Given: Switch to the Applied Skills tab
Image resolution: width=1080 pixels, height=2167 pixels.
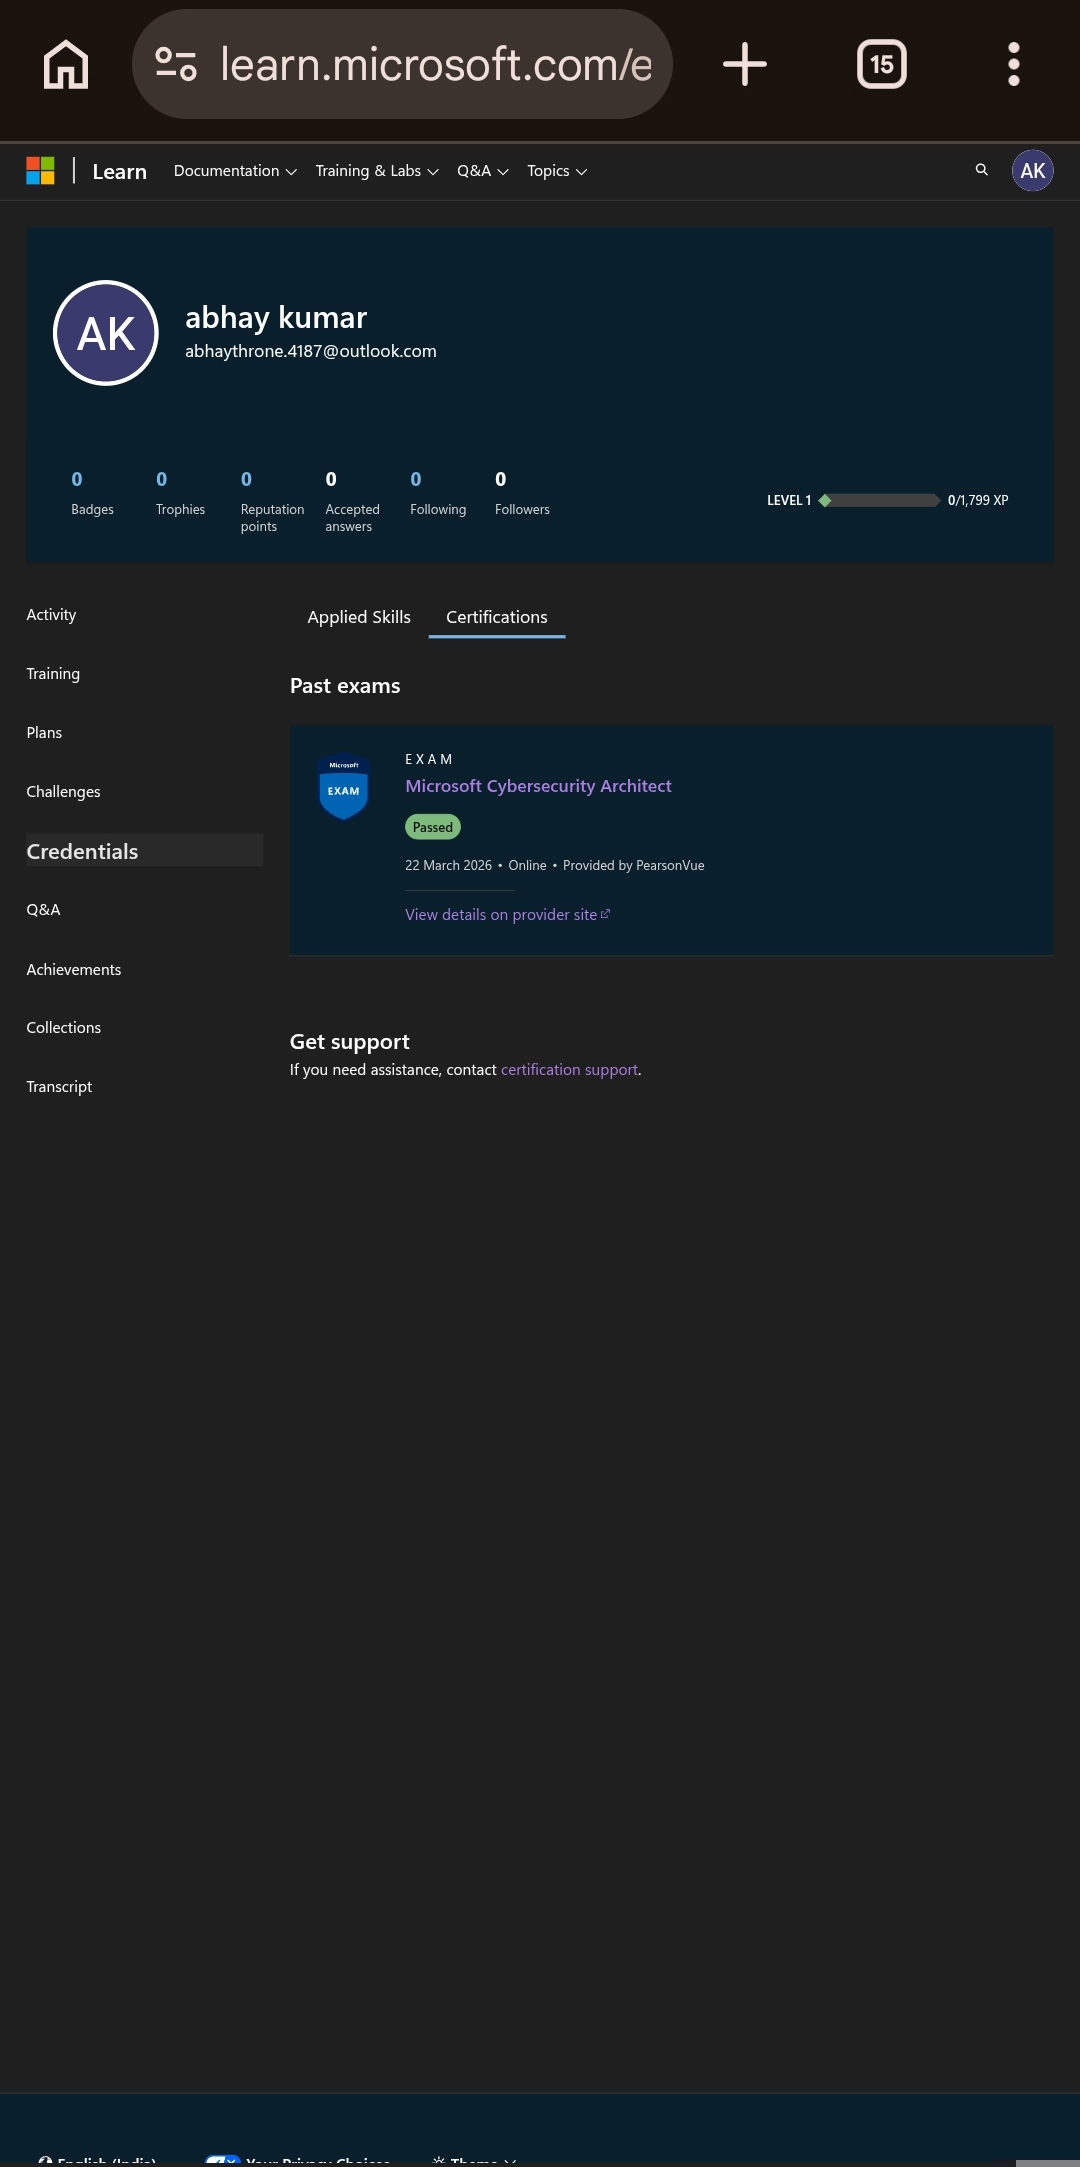Looking at the screenshot, I should click(359, 617).
